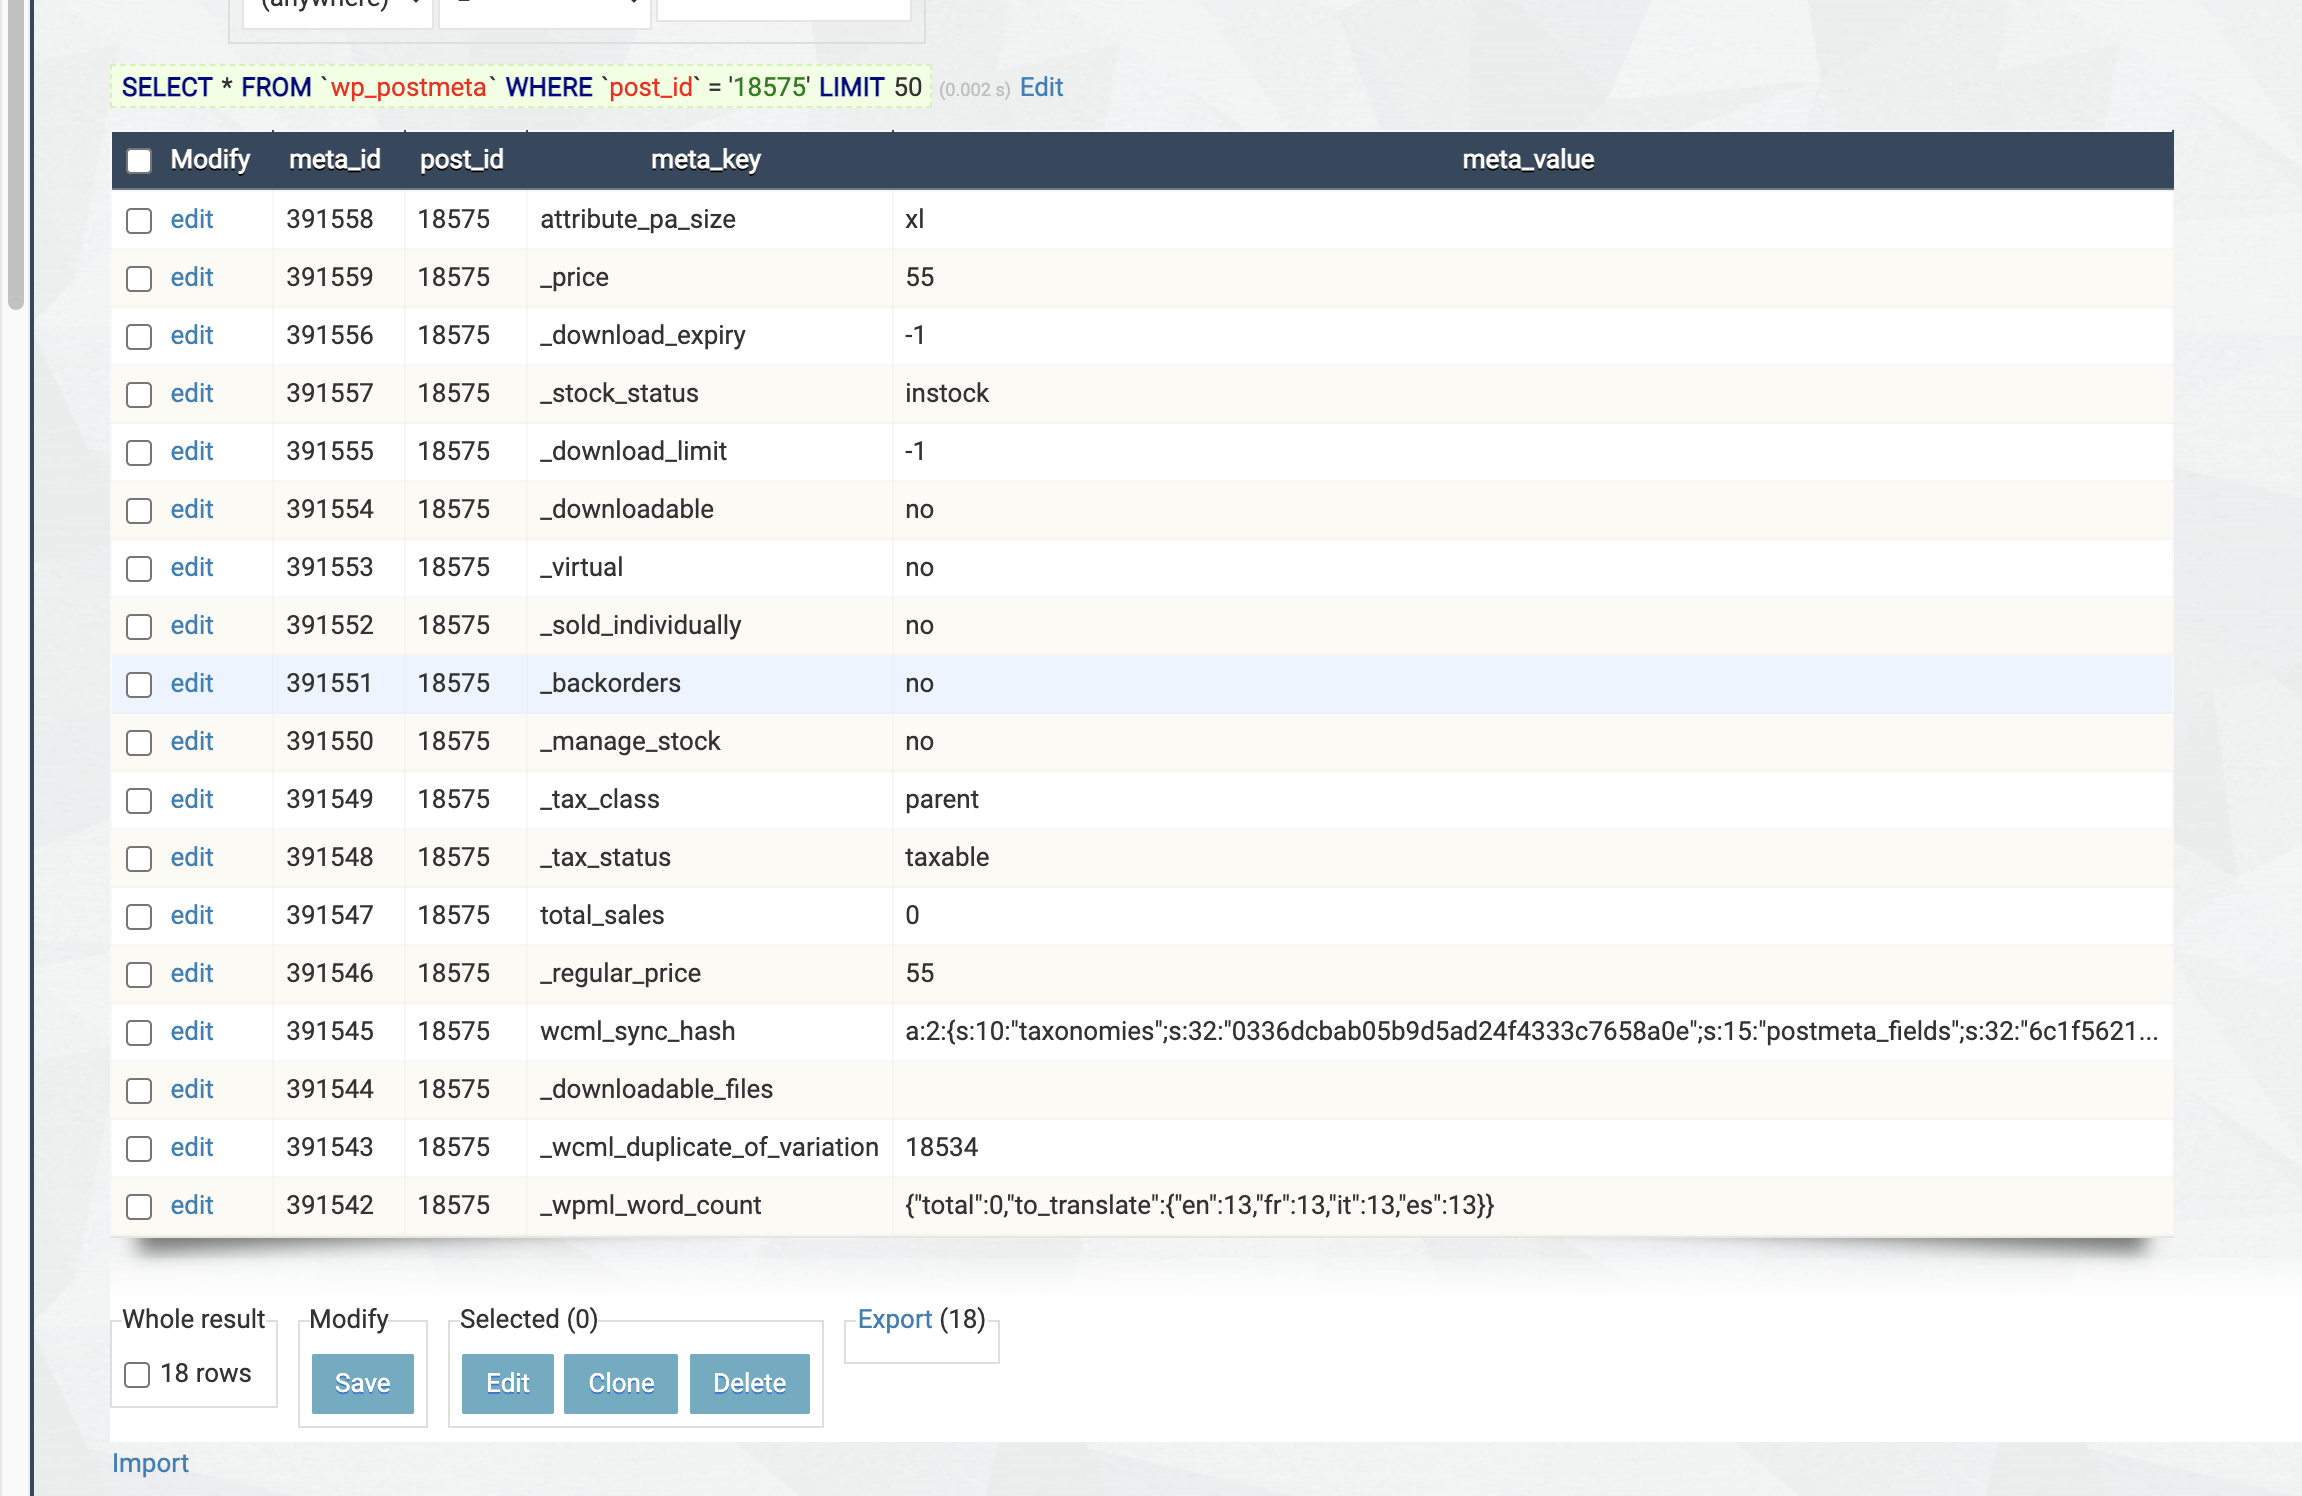Check the wcml_sync_hash row checkbox
Image resolution: width=2302 pixels, height=1496 pixels.
(x=139, y=1033)
